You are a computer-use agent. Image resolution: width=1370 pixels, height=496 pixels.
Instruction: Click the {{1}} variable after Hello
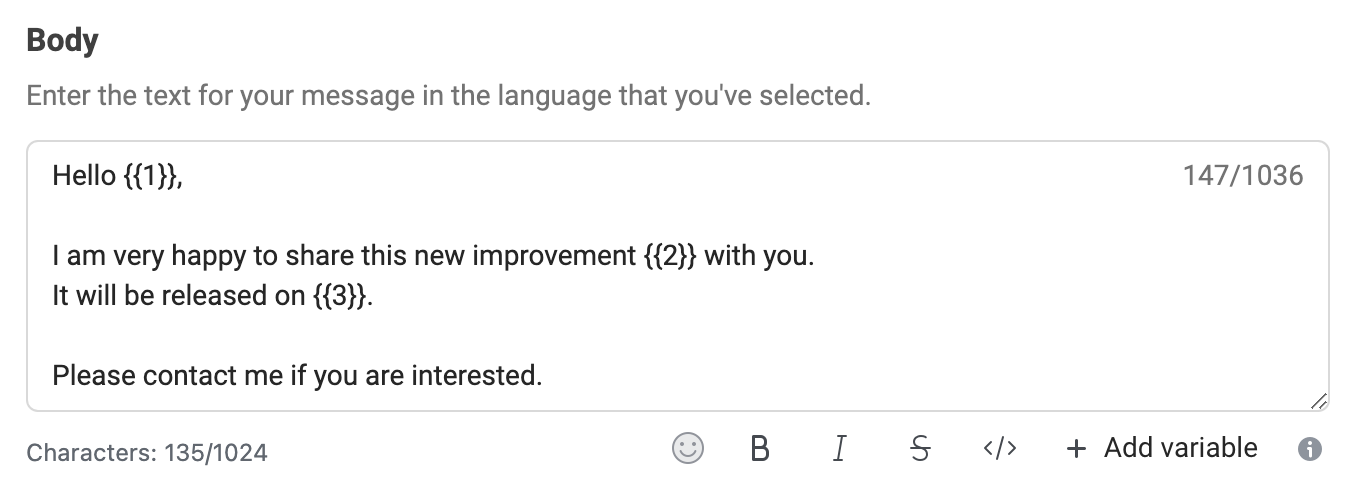click(x=152, y=177)
